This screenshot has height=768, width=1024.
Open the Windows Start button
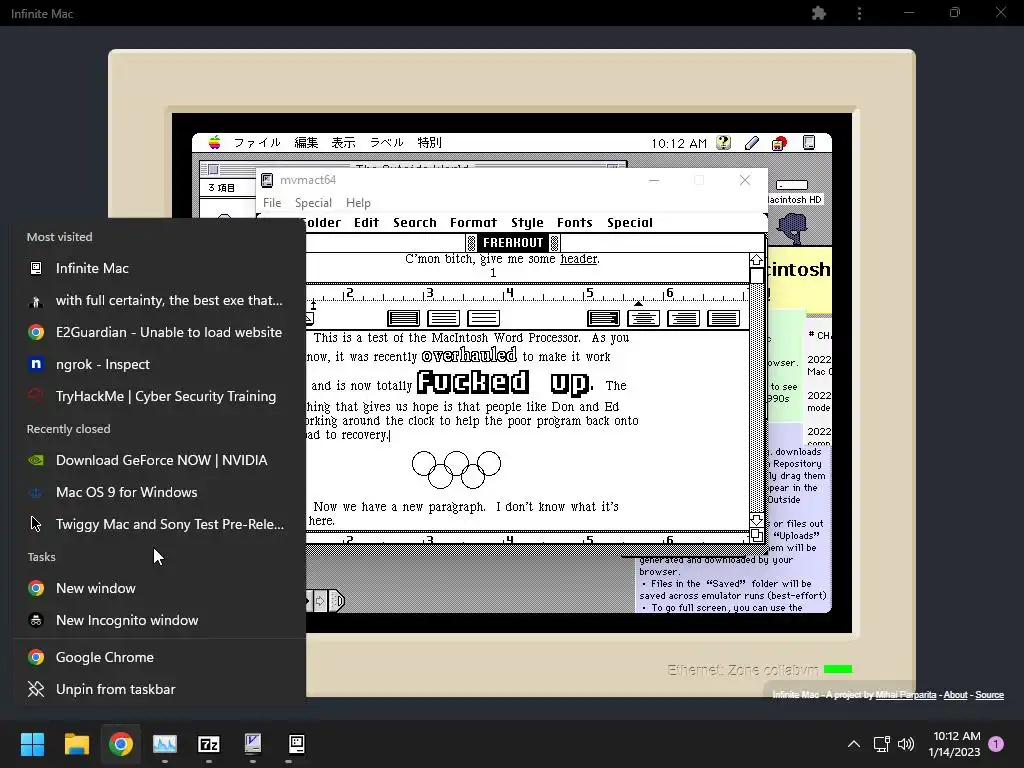32,744
